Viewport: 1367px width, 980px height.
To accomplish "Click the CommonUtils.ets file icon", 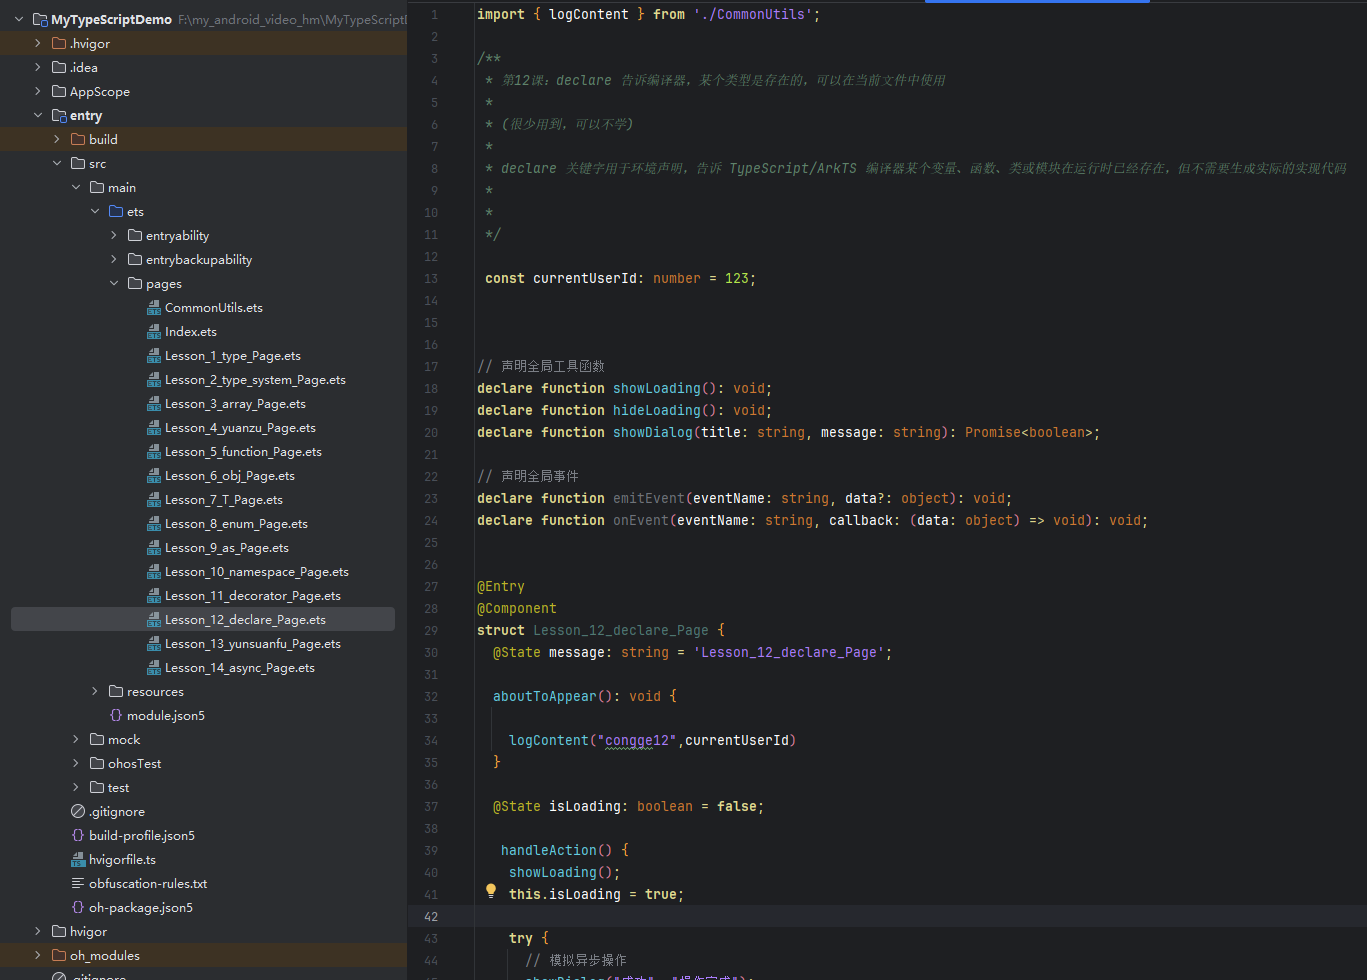I will (x=154, y=308).
